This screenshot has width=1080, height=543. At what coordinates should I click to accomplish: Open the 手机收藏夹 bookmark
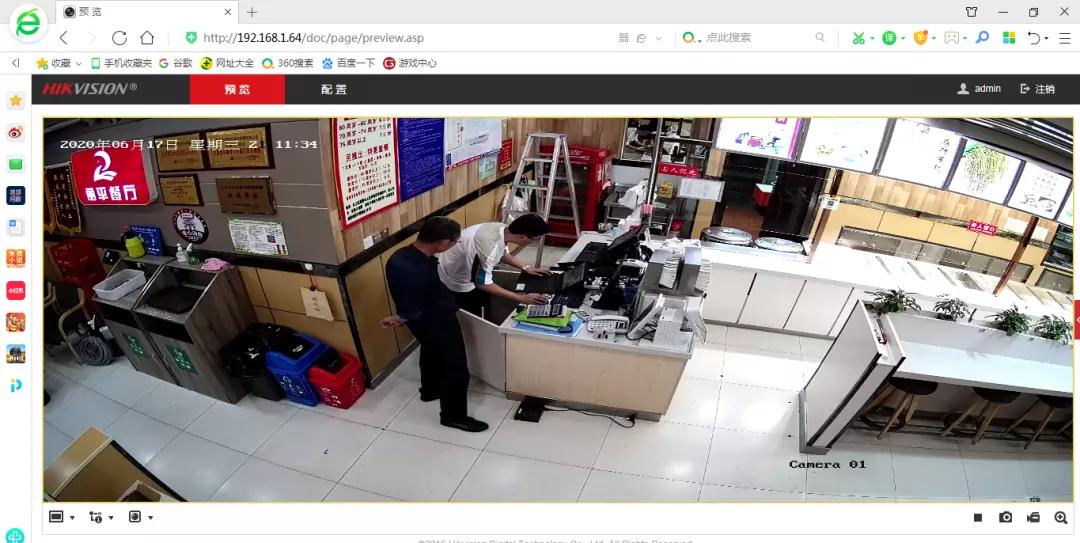pos(121,63)
